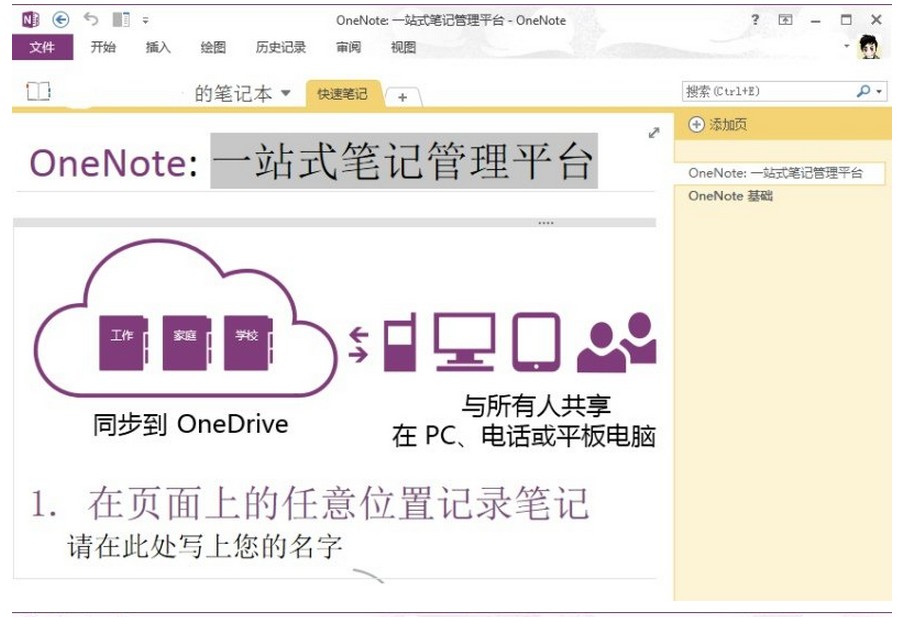Create a new section with plus tab

[x=402, y=97]
